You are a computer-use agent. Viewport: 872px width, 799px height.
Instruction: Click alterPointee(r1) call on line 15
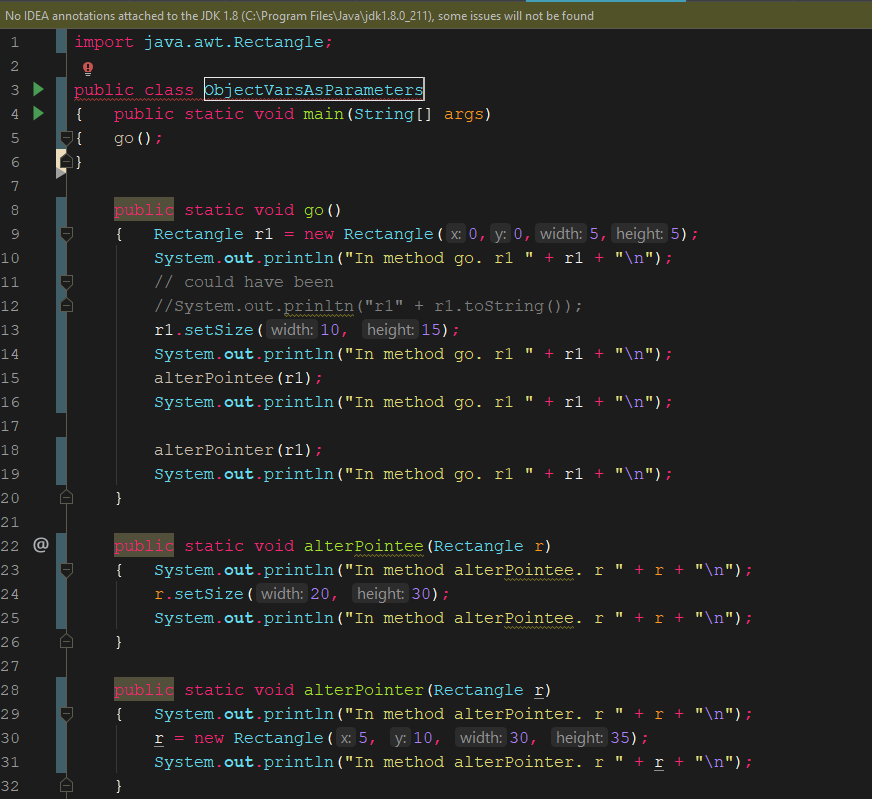coord(238,378)
